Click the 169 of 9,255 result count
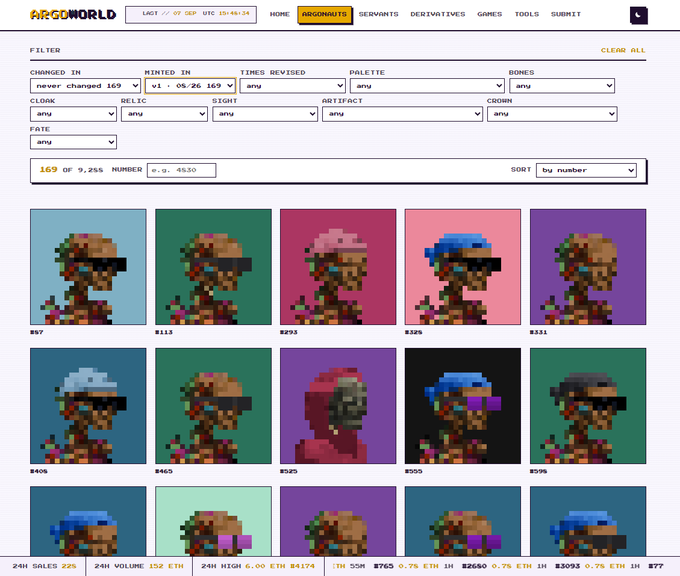Viewport: 680px width, 576px height. coord(71,170)
